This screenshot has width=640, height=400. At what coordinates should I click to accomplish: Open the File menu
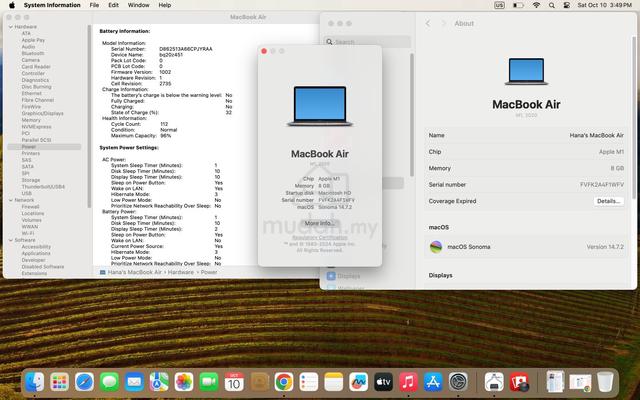pos(94,5)
